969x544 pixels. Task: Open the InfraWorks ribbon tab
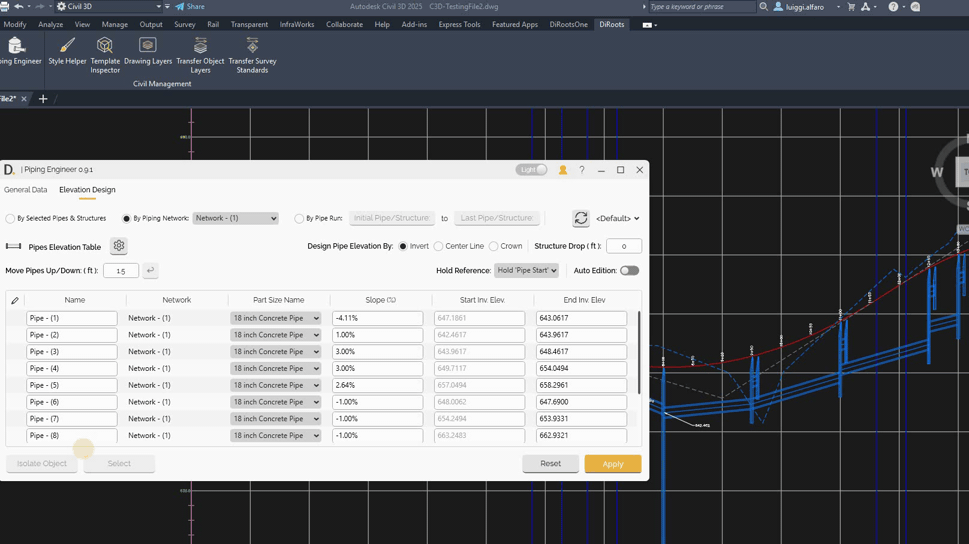point(297,24)
